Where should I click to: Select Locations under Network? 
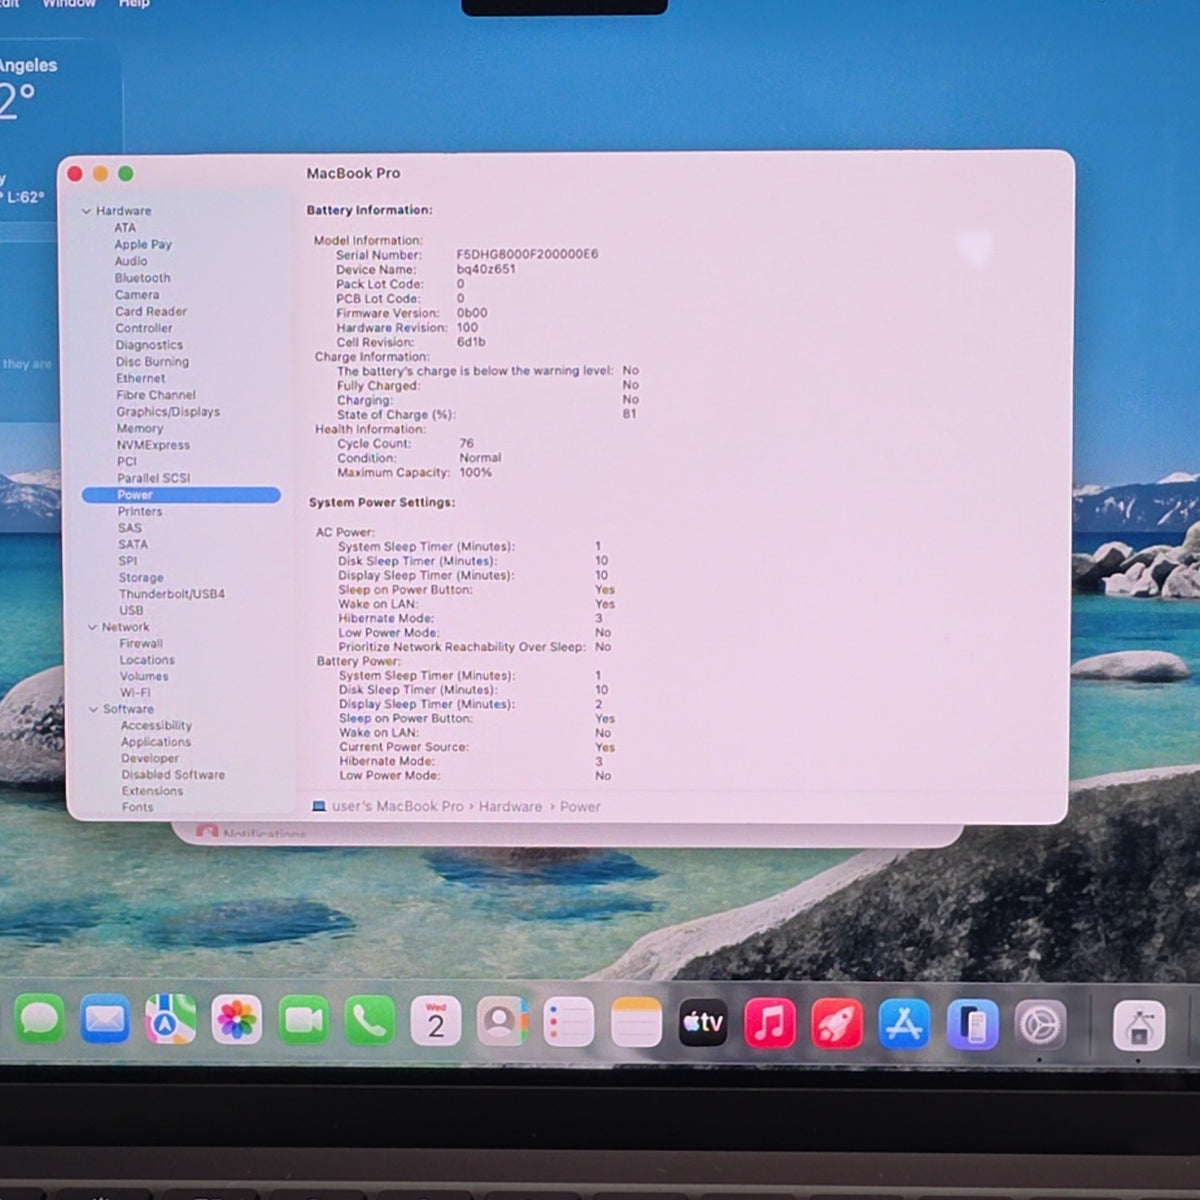click(x=147, y=660)
